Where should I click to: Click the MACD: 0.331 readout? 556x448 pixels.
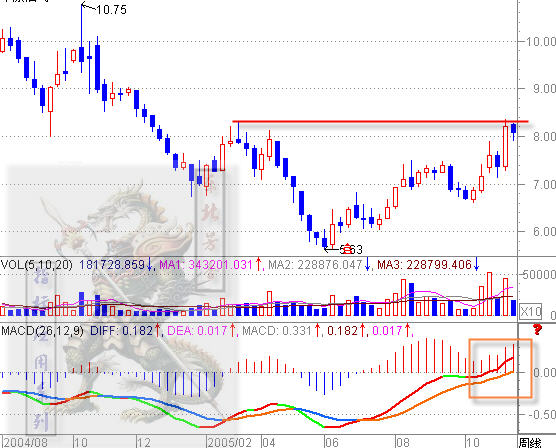(277, 331)
